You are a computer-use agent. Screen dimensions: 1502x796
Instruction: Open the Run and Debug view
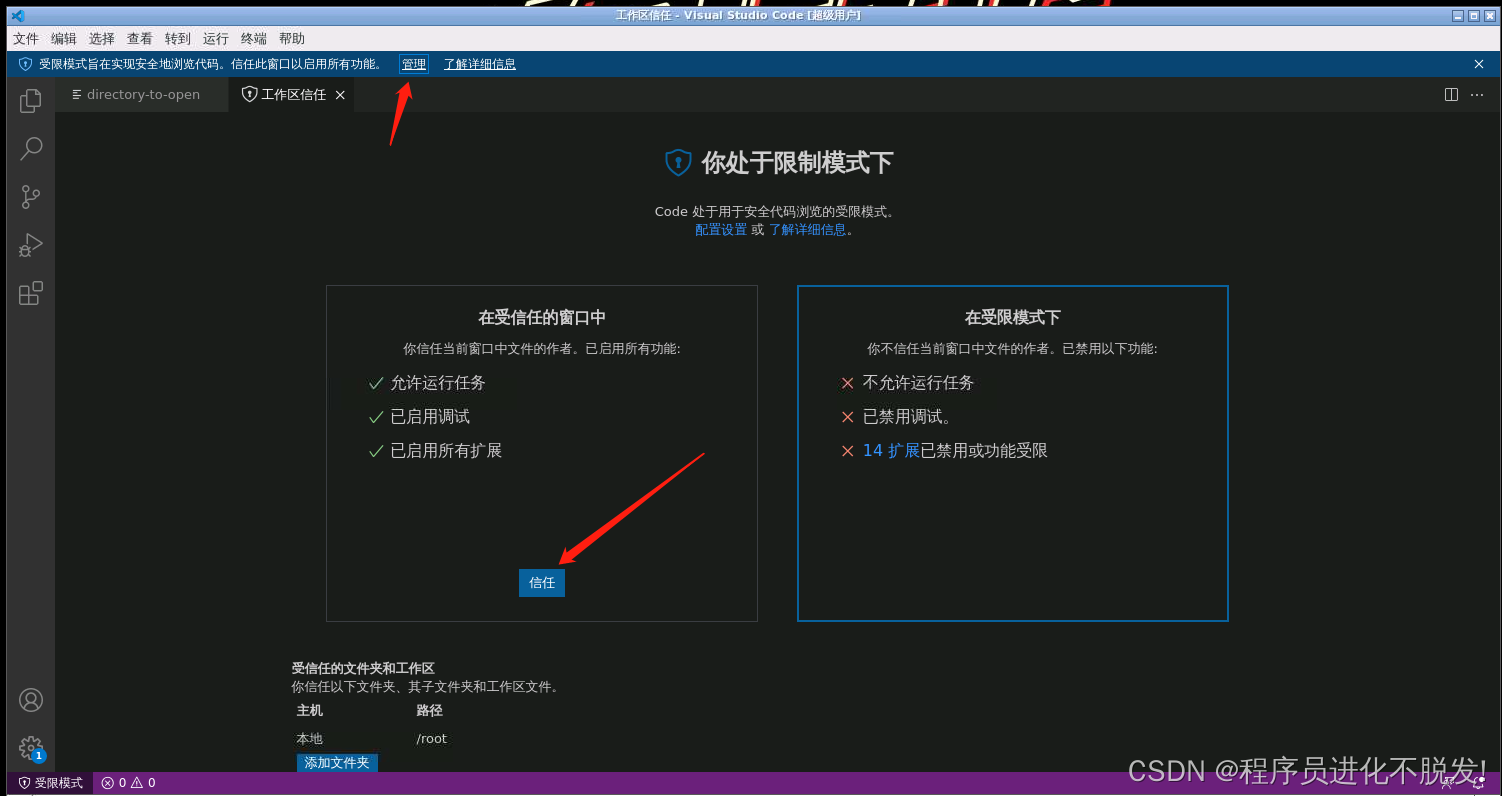tap(30, 244)
